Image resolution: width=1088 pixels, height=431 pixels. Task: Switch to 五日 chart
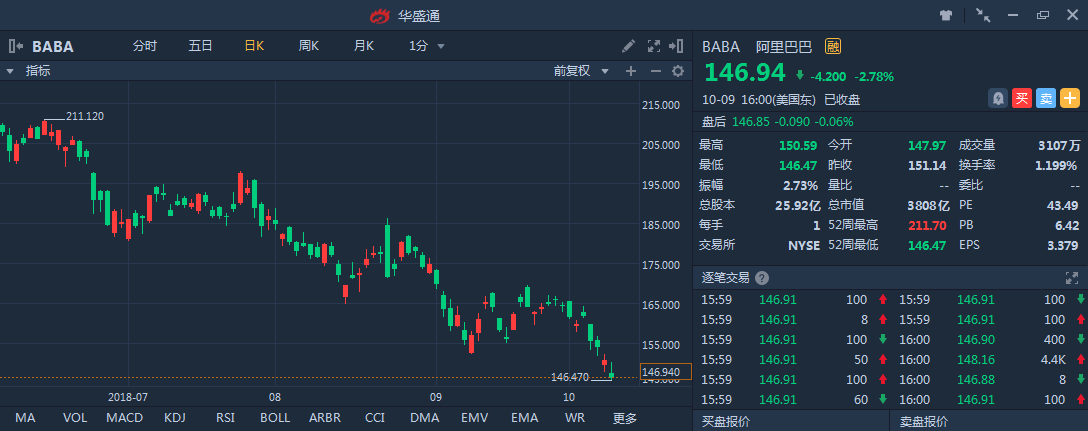click(201, 46)
